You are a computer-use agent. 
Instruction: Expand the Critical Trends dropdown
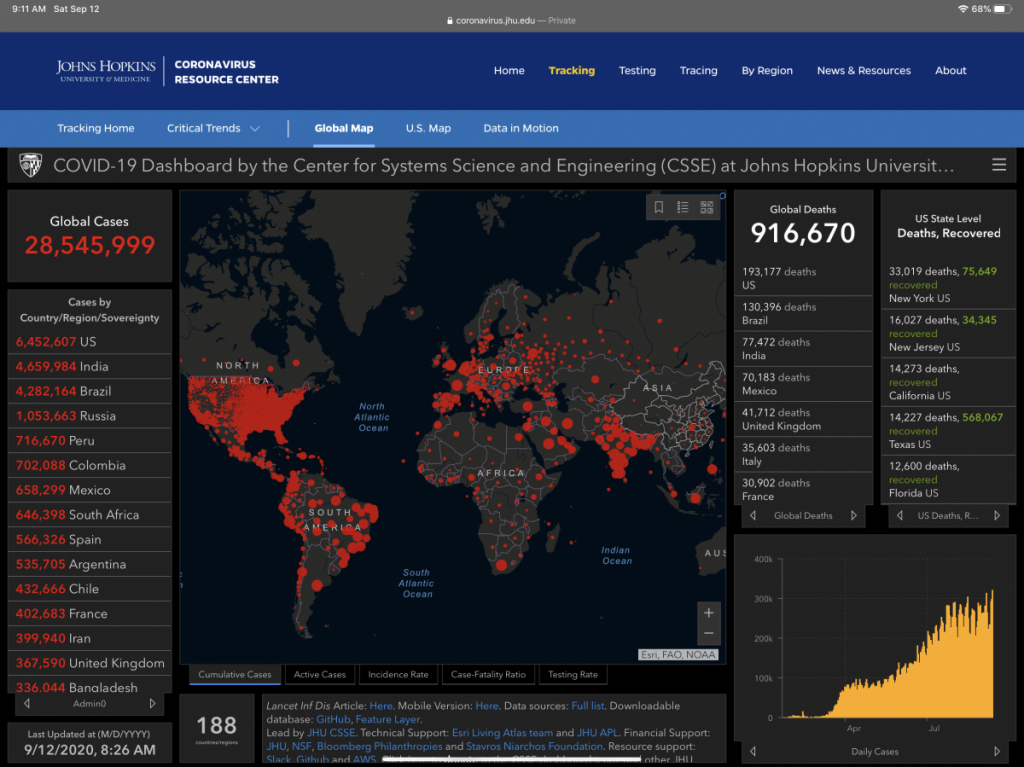214,128
